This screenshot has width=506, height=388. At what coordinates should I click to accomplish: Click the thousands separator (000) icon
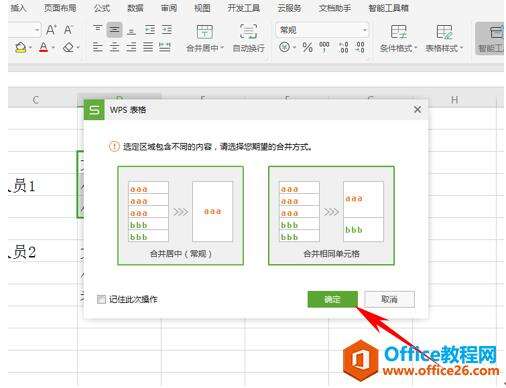324,47
